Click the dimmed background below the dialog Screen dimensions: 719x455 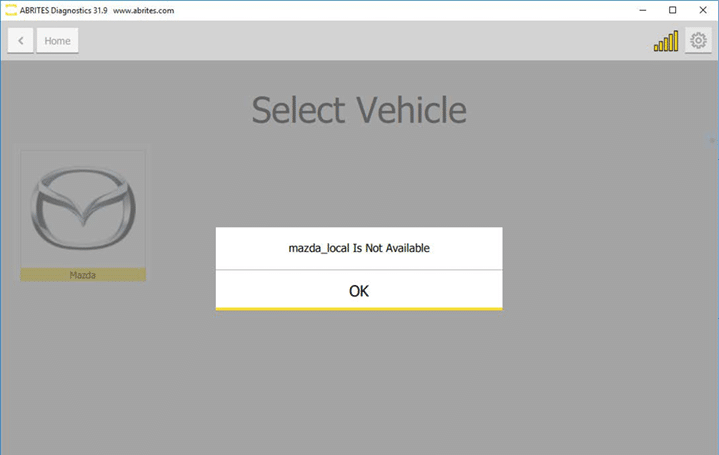point(358,390)
